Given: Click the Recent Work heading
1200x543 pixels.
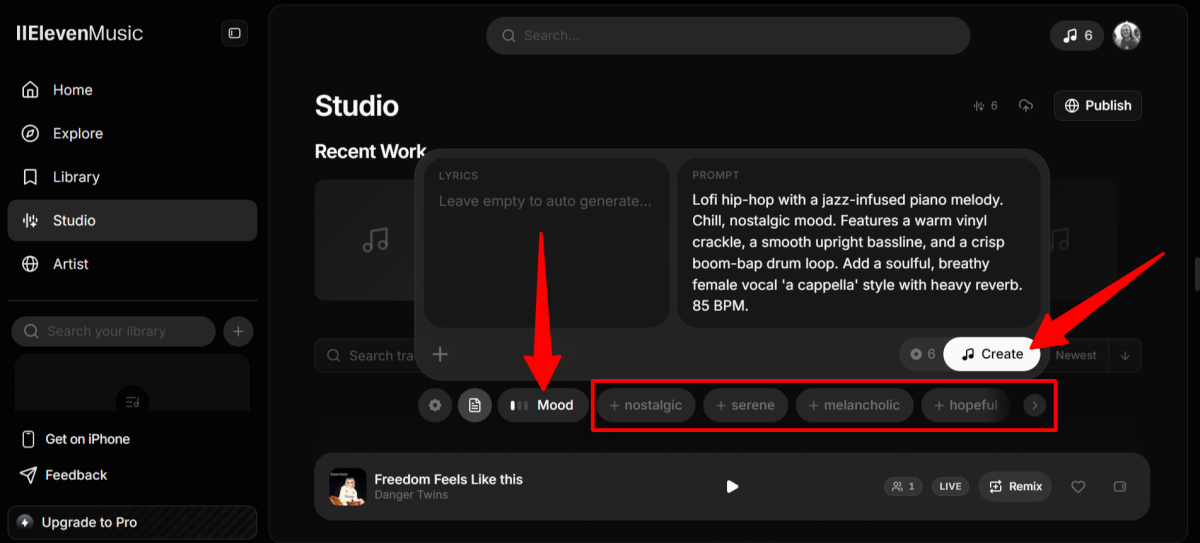Looking at the screenshot, I should coord(370,152).
